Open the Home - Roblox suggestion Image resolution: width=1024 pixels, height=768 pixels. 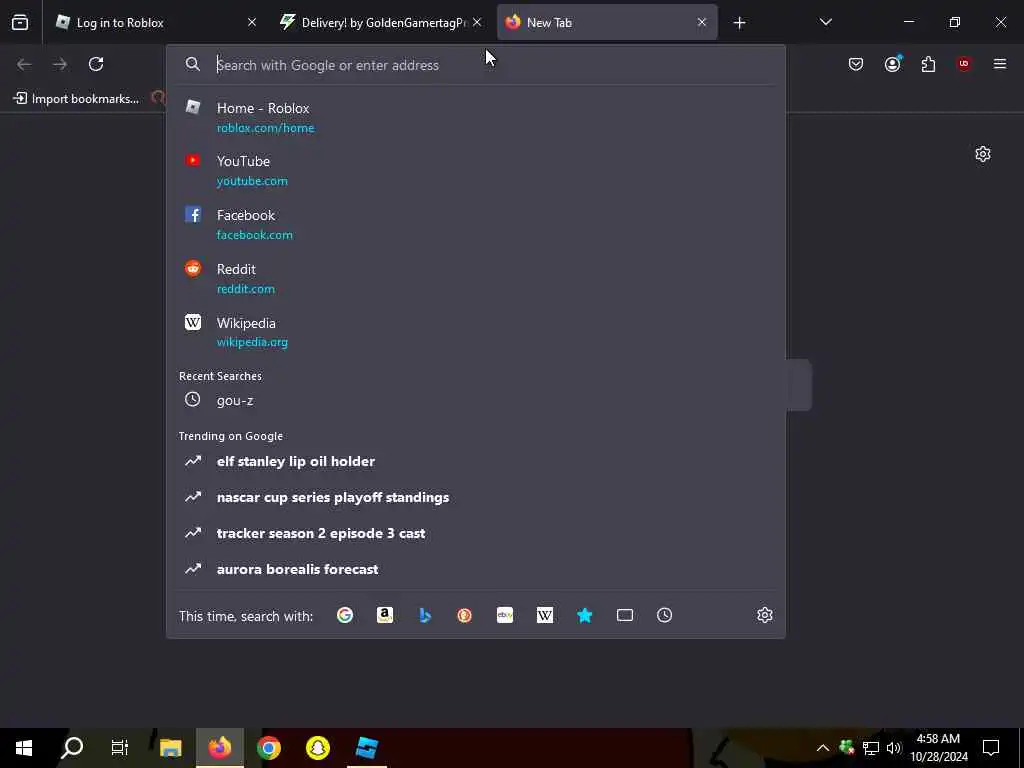(475, 118)
